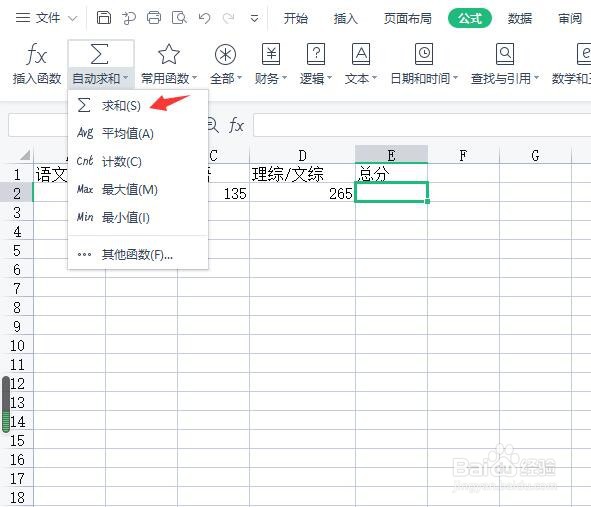Select row 10 header
The width and height of the screenshot is (591, 507).
[17, 345]
